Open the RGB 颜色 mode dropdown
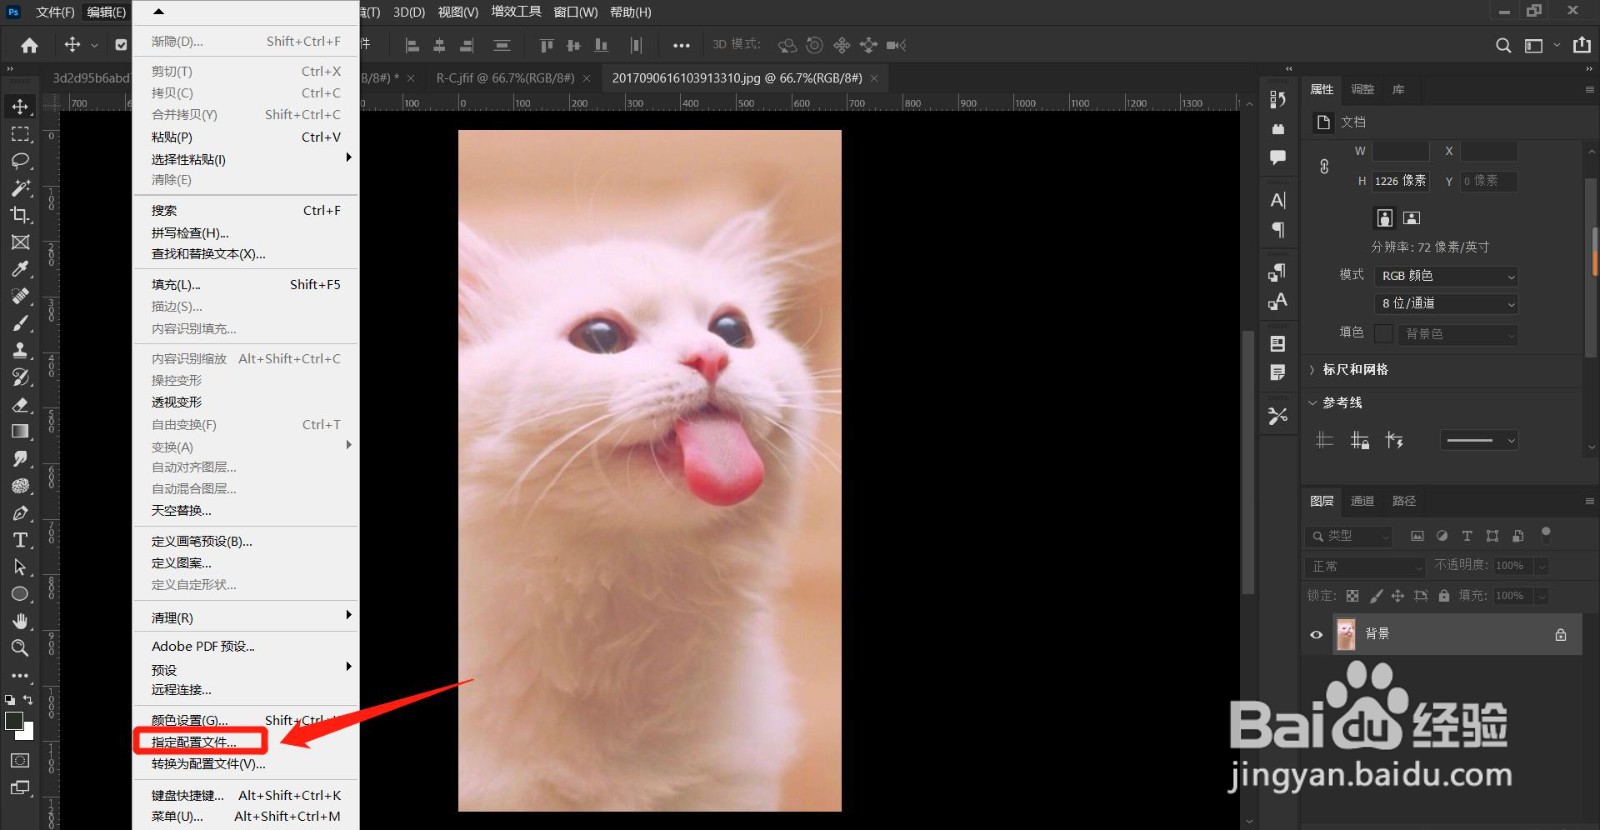 point(1447,276)
